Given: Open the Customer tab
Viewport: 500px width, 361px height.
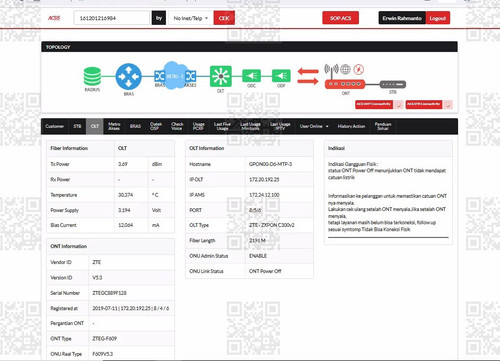Looking at the screenshot, I should [54, 126].
